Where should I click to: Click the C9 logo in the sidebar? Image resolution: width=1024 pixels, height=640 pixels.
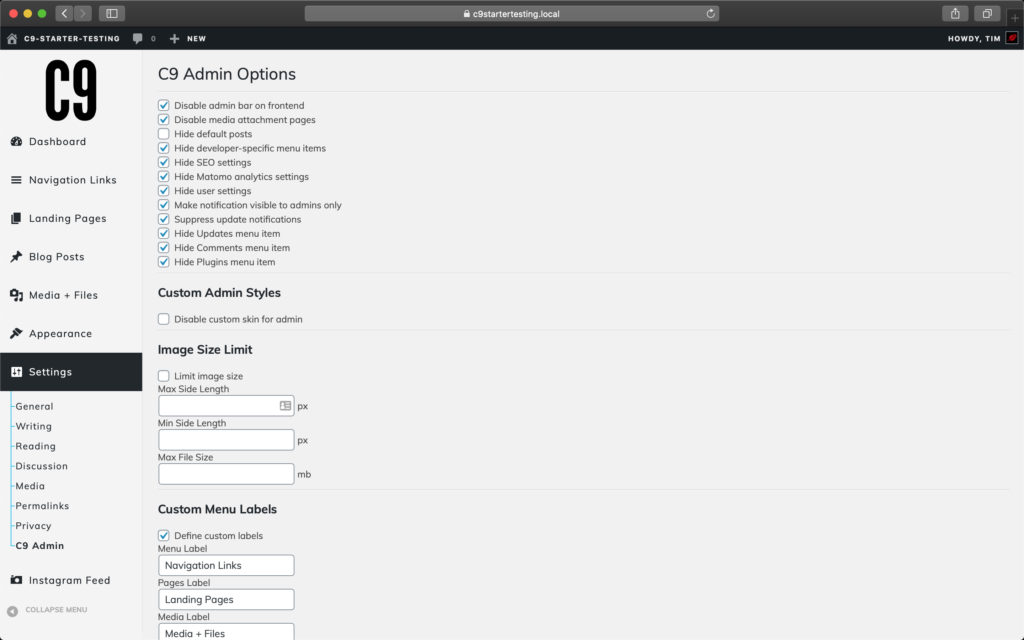[x=71, y=90]
